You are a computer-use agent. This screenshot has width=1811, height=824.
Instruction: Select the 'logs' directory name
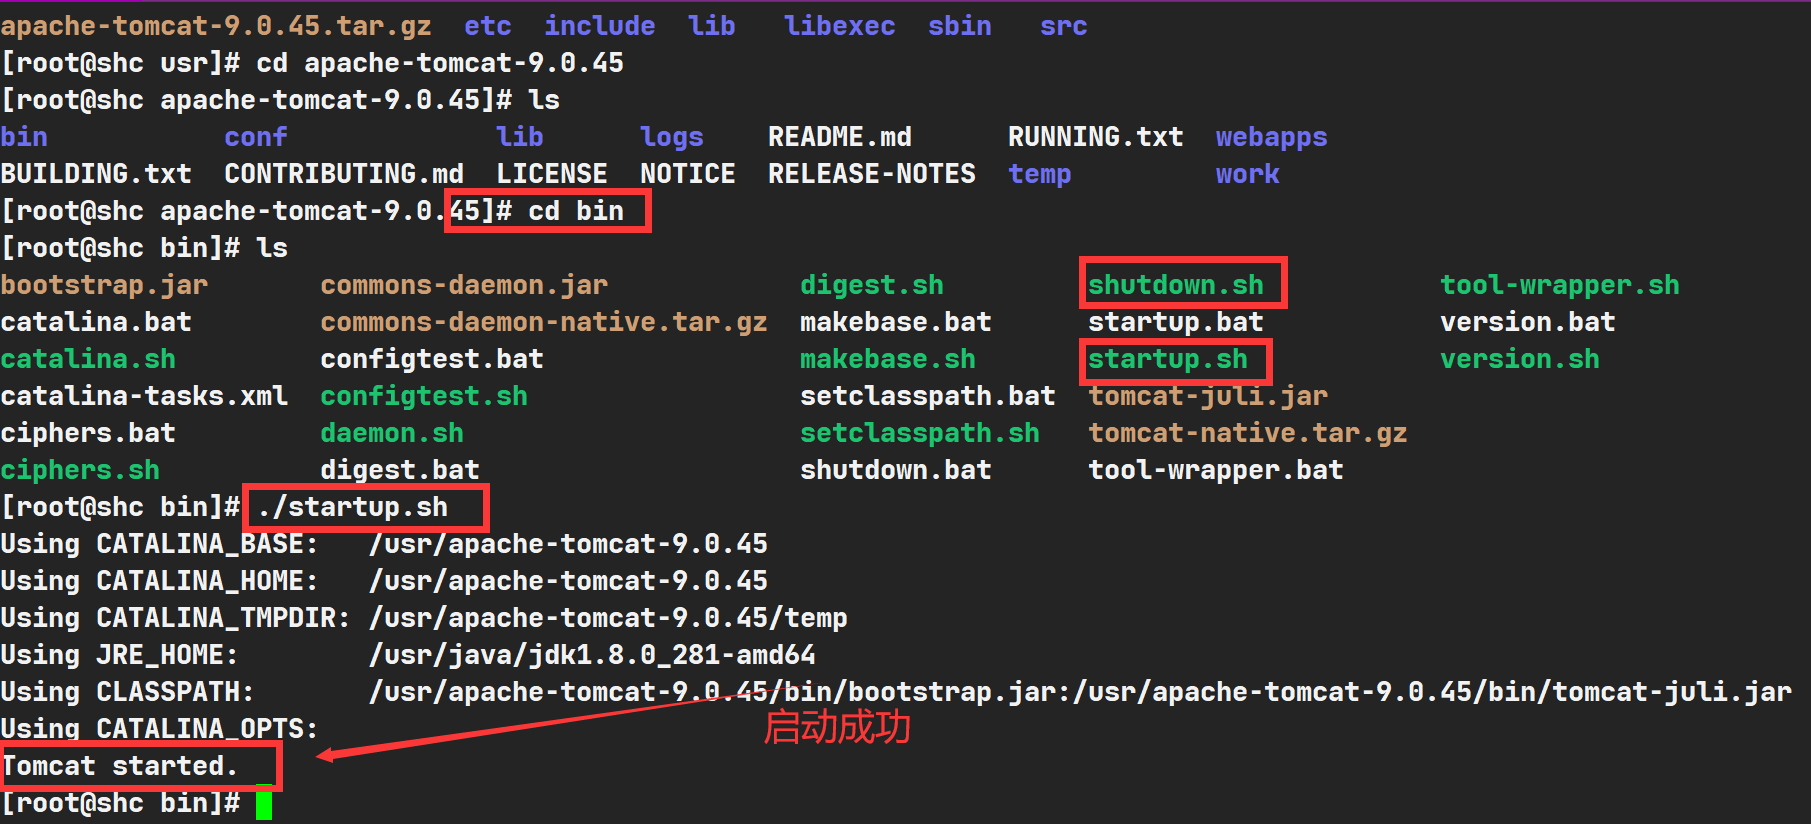(x=672, y=137)
